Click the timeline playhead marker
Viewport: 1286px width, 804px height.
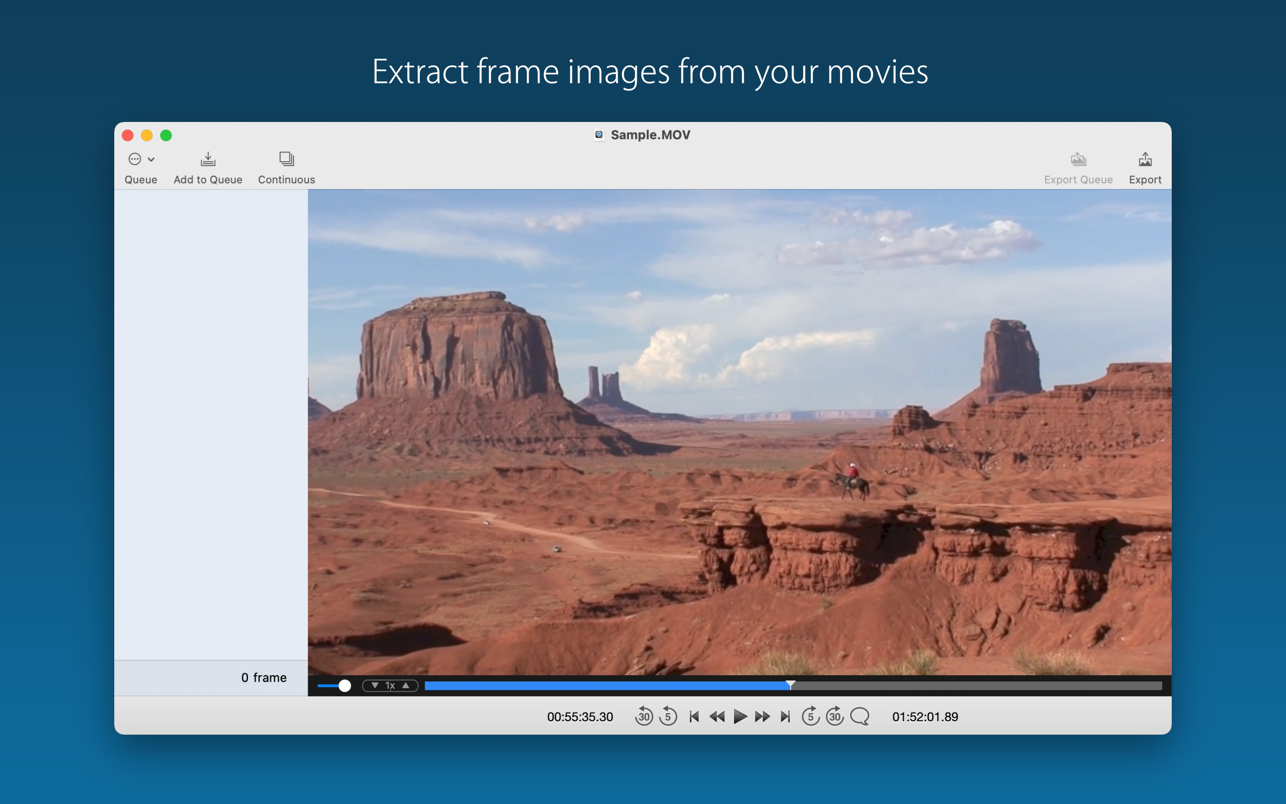click(x=790, y=685)
